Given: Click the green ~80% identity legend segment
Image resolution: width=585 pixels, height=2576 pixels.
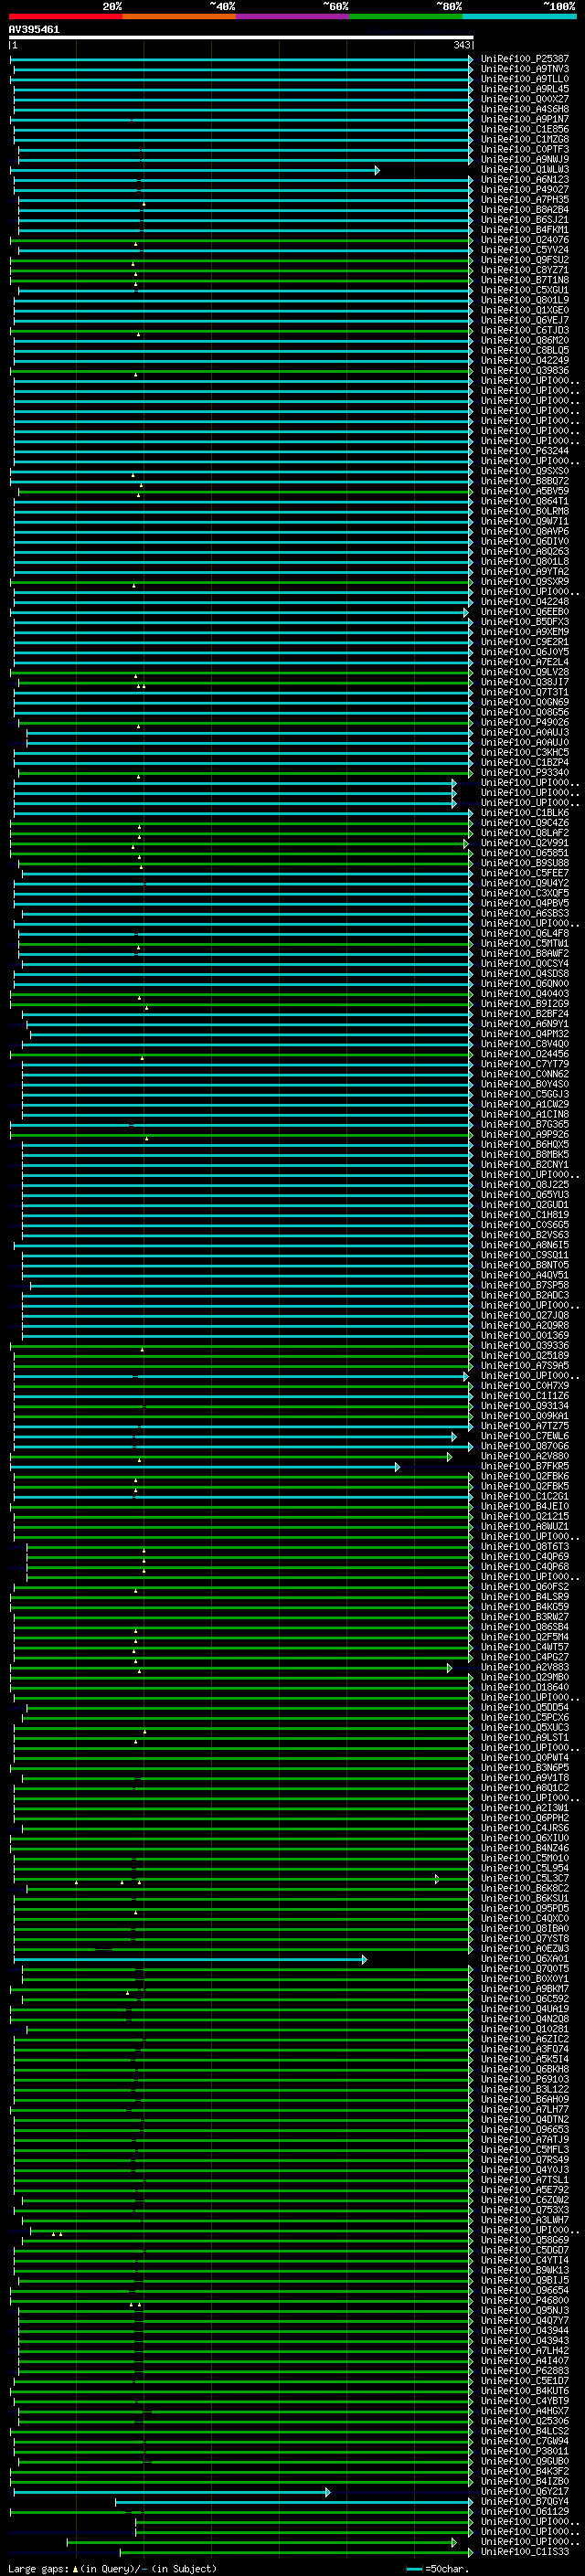Looking at the screenshot, I should tap(406, 16).
